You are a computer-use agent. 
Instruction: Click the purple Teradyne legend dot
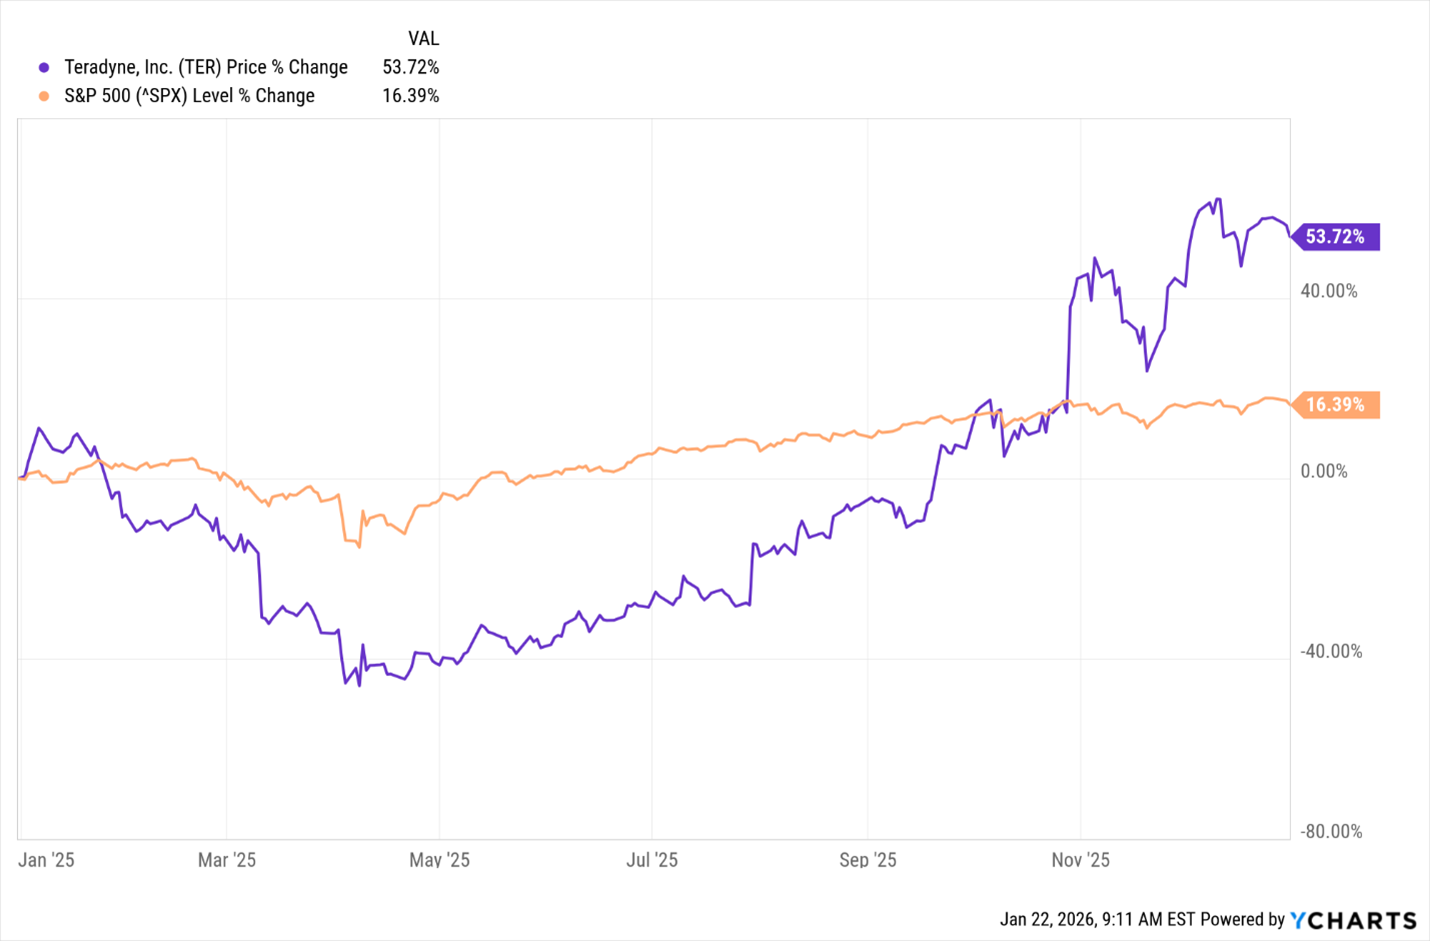(44, 68)
